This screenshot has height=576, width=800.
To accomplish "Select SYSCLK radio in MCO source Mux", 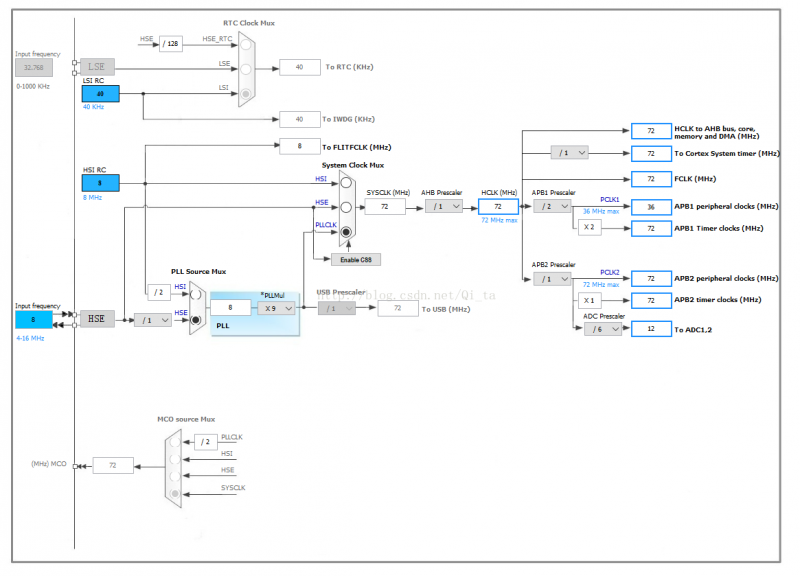I will pyautogui.click(x=175, y=493).
